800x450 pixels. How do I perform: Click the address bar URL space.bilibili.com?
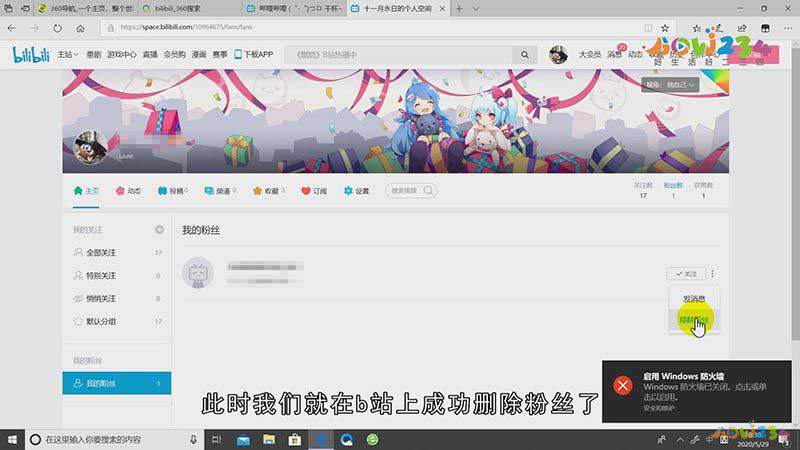[187, 27]
